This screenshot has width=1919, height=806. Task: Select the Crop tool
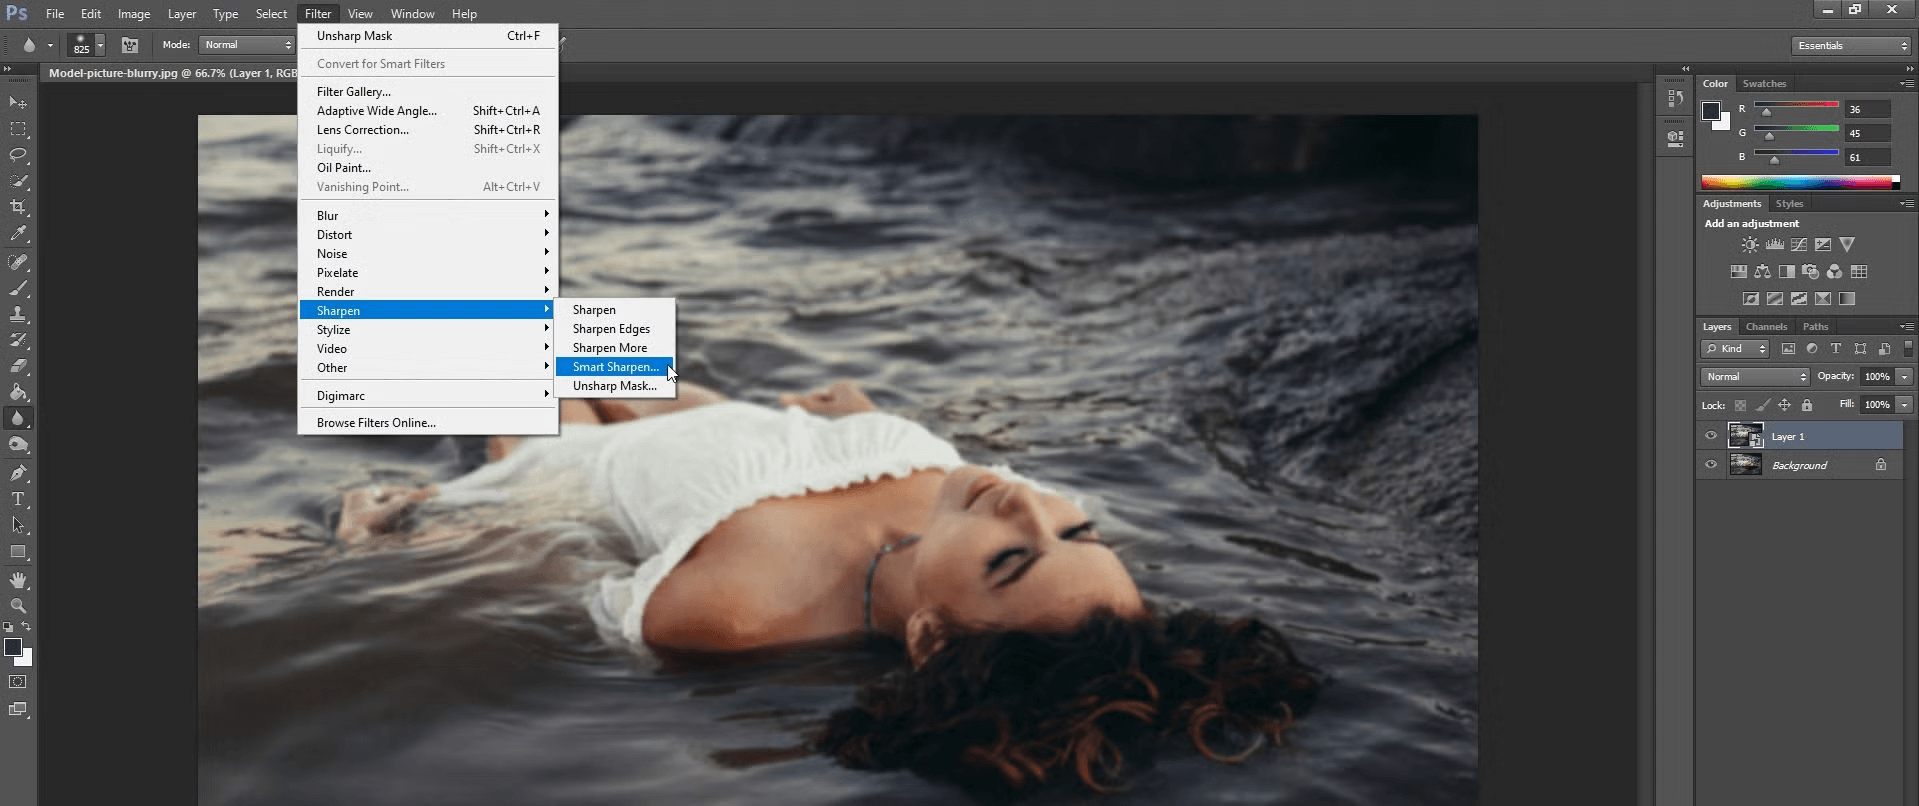point(18,207)
